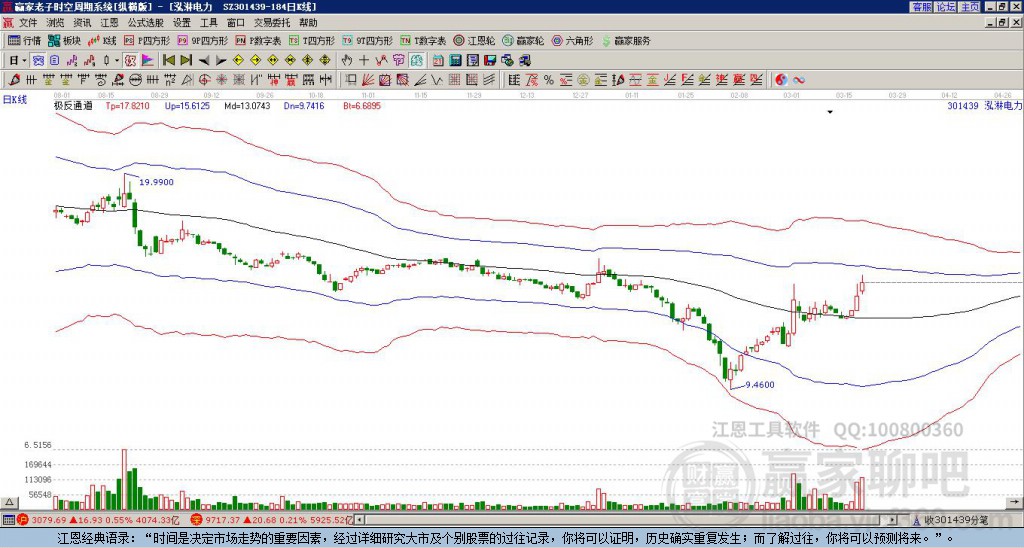This screenshot has width=1024, height=548.
Task: Open the 行情 market quotes view
Action: (x=24, y=40)
